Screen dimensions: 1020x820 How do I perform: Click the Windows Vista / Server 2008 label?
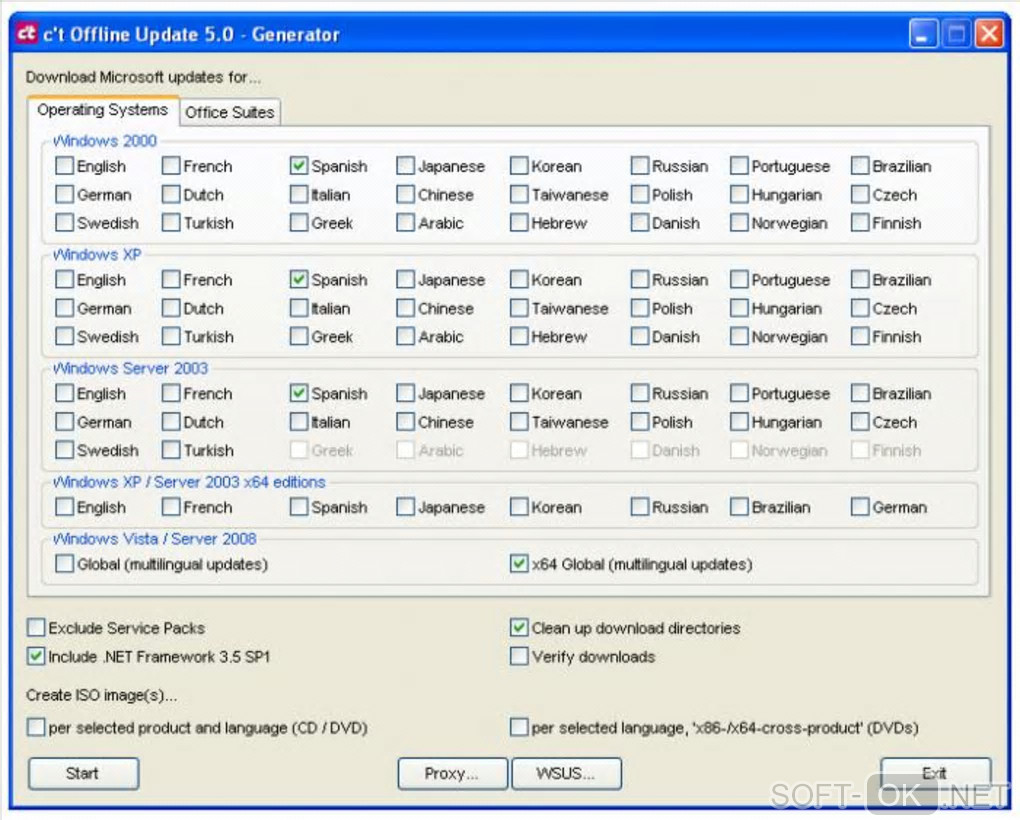(155, 539)
